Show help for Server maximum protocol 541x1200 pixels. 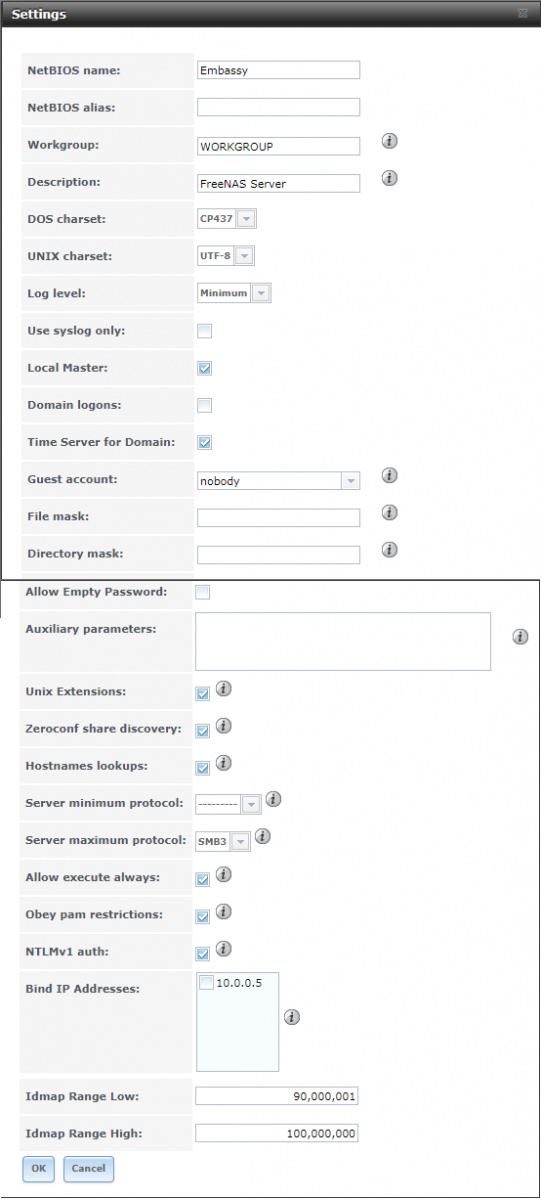[261, 837]
